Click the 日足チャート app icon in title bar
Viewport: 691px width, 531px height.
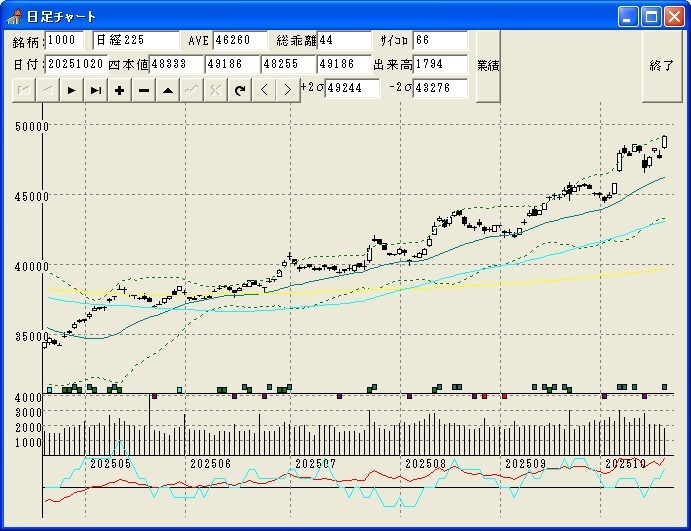(x=15, y=17)
